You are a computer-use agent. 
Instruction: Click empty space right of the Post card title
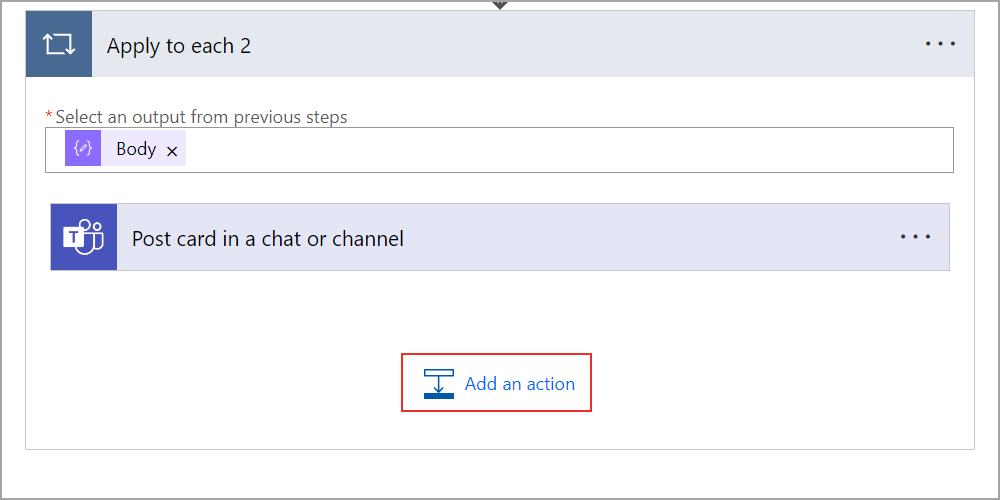click(650, 238)
